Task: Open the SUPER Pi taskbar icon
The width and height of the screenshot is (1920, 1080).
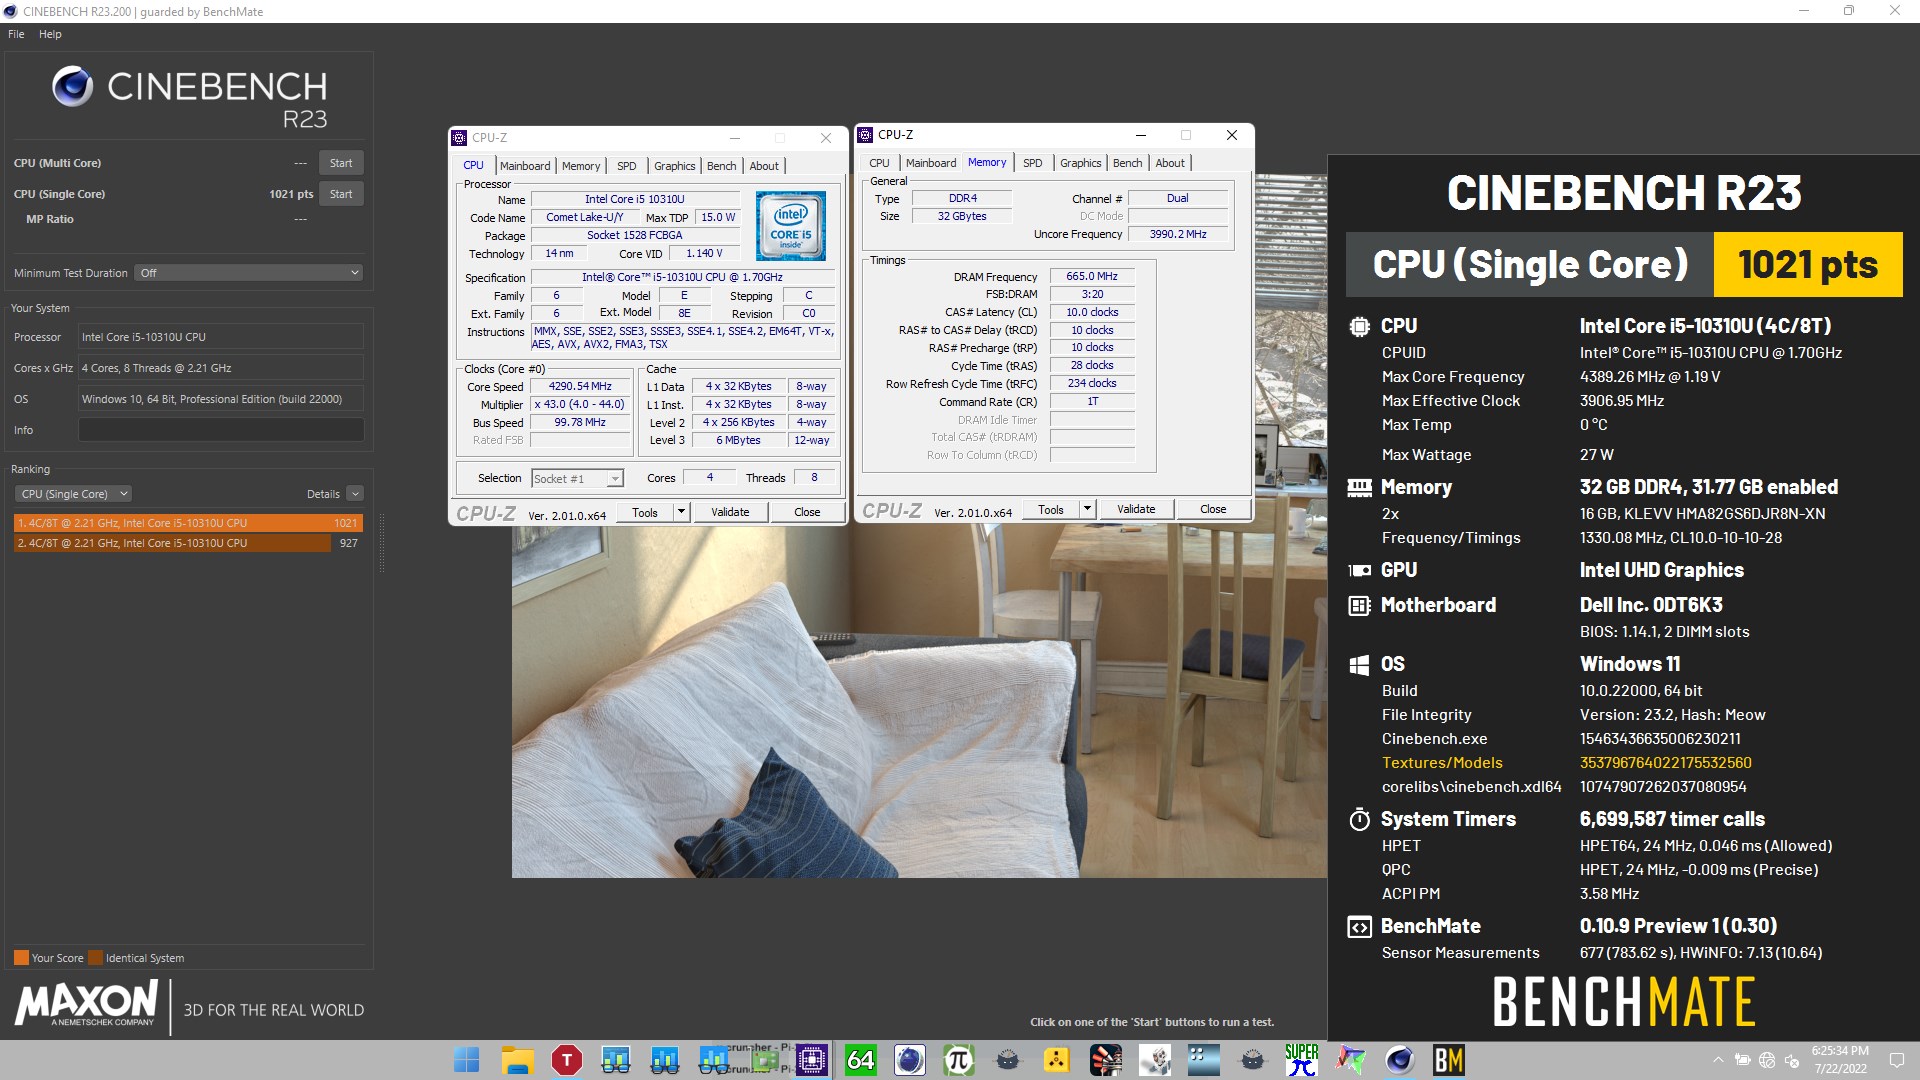Action: point(1301,1060)
